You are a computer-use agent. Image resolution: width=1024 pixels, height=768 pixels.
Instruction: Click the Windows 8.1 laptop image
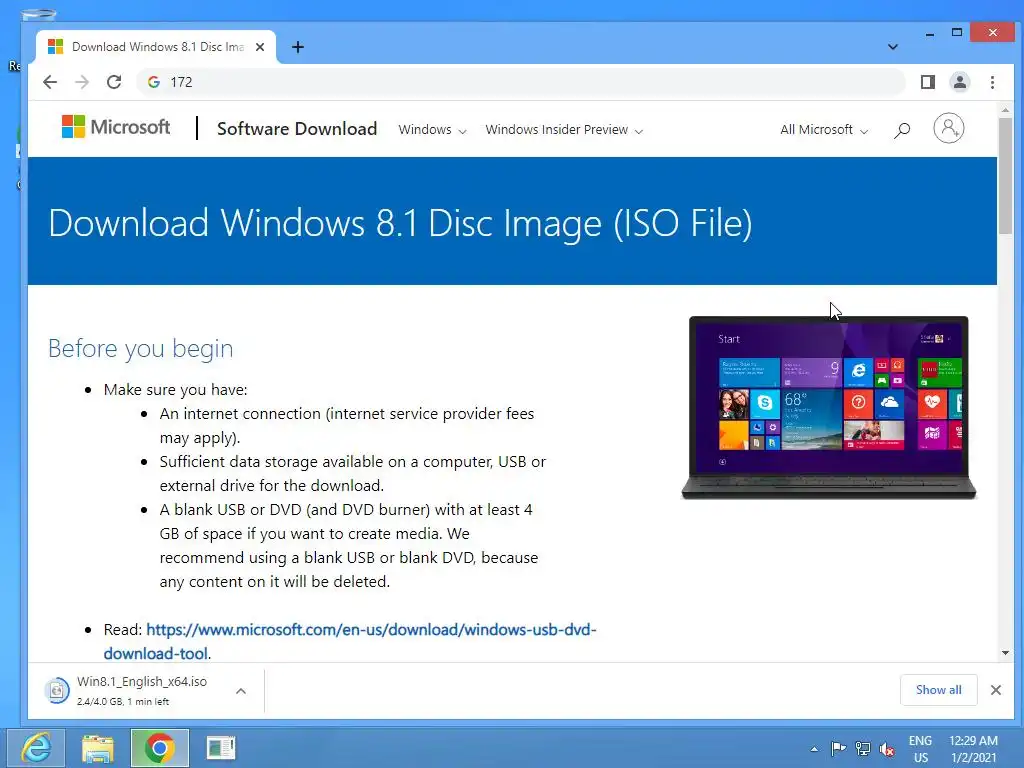828,408
